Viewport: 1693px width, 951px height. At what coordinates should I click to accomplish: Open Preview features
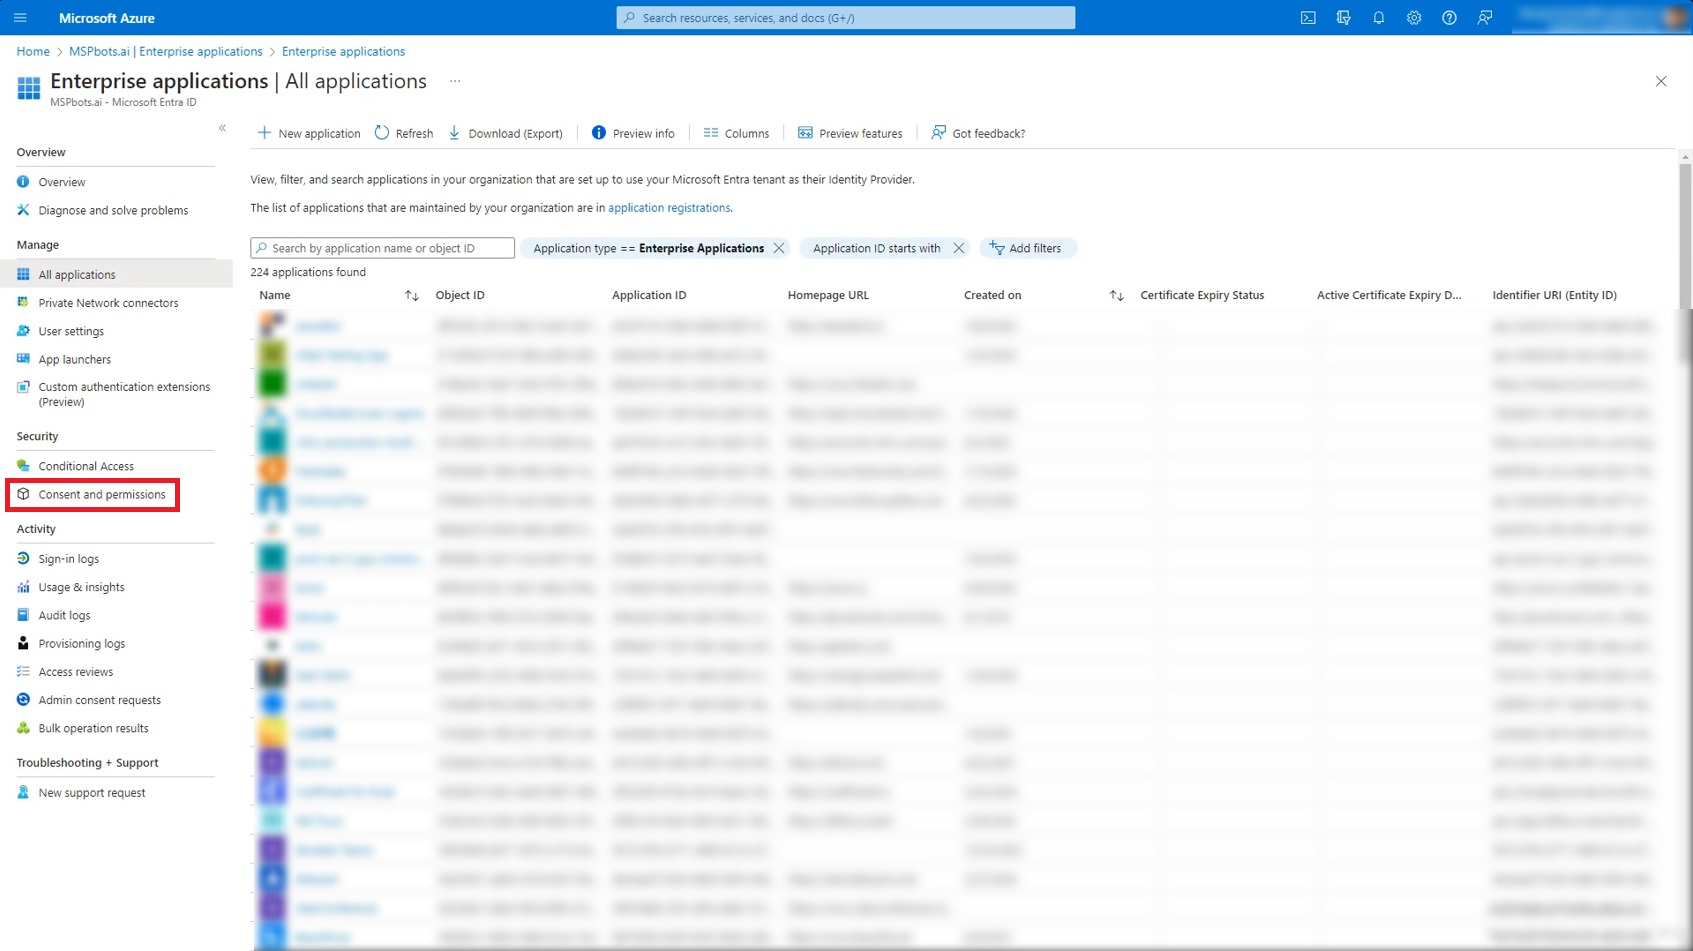coord(850,133)
